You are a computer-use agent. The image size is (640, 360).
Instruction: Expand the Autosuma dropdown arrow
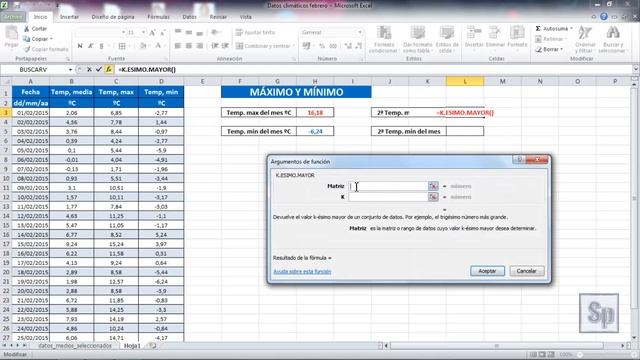tap(571, 29)
